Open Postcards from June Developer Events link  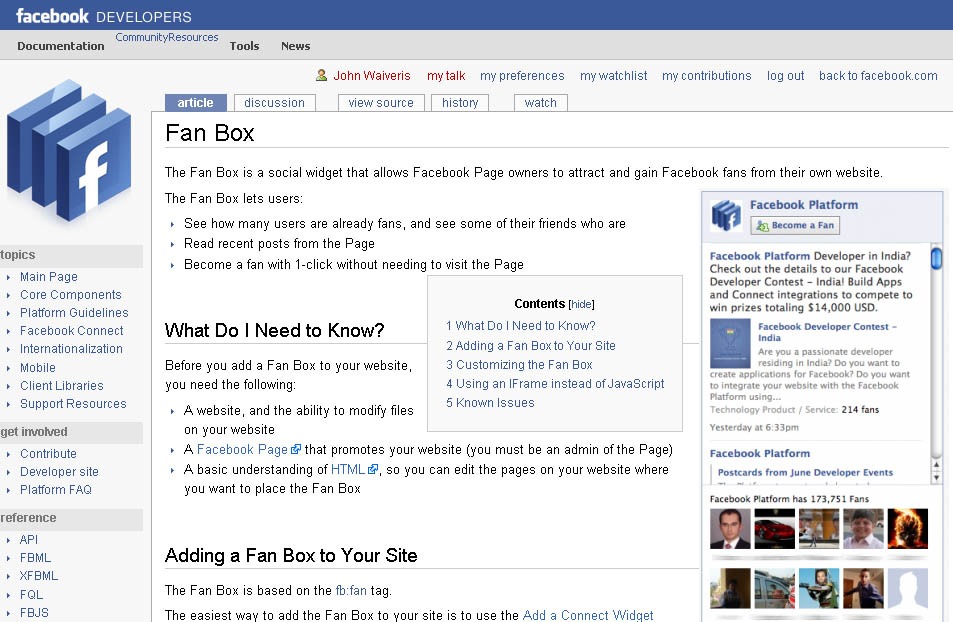click(x=805, y=472)
